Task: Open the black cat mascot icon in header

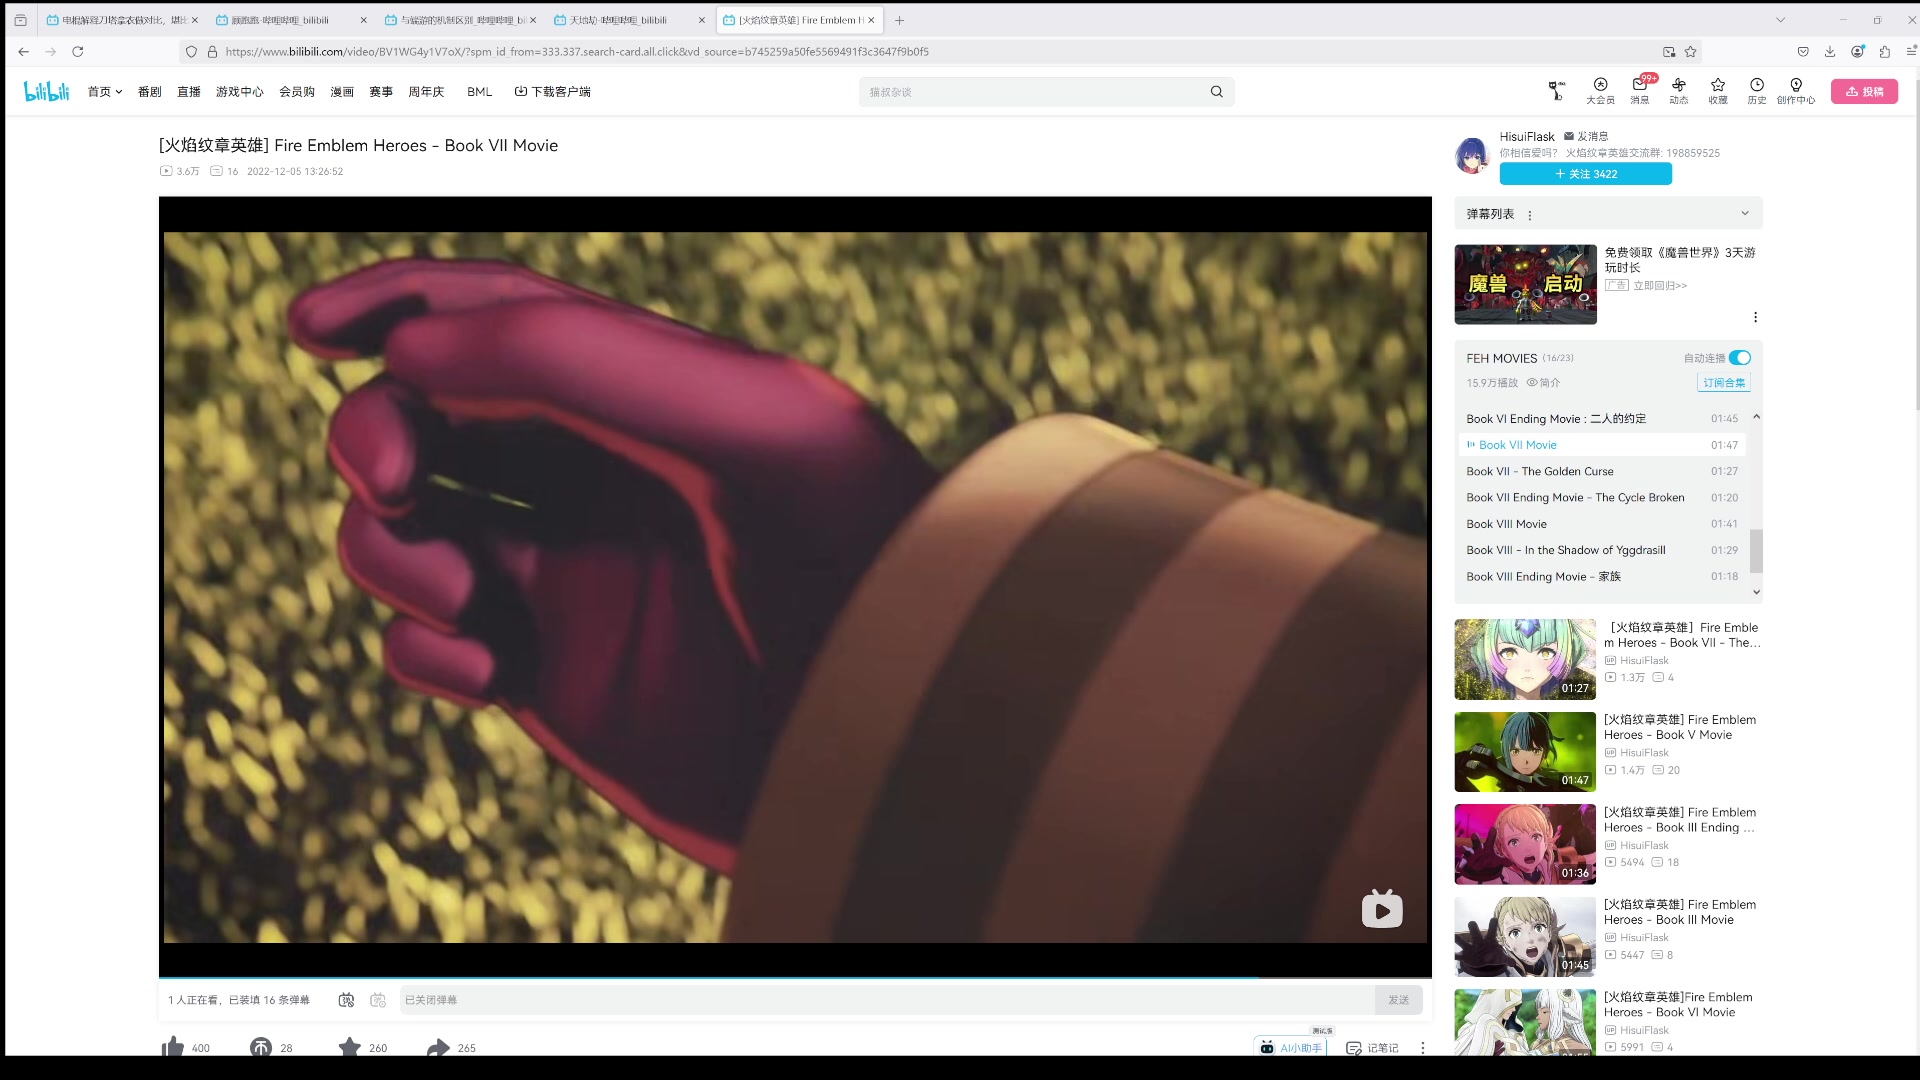Action: [1556, 91]
